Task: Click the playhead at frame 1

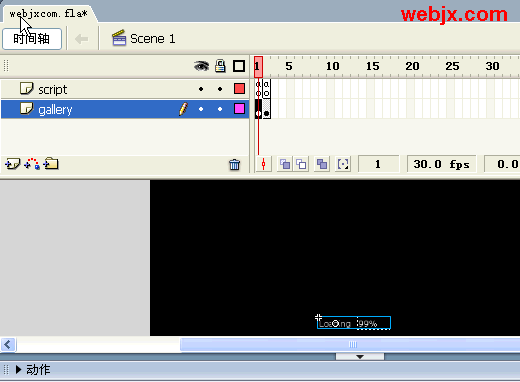Action: [258, 67]
